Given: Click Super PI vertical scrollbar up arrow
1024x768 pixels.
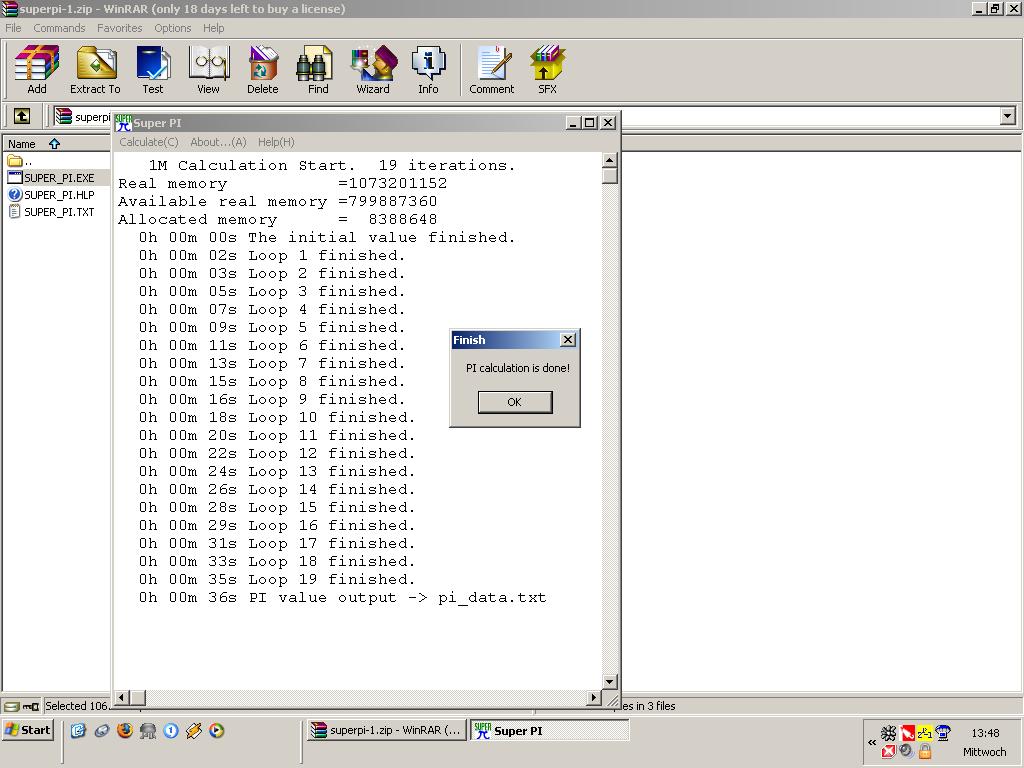Looking at the screenshot, I should (610, 160).
